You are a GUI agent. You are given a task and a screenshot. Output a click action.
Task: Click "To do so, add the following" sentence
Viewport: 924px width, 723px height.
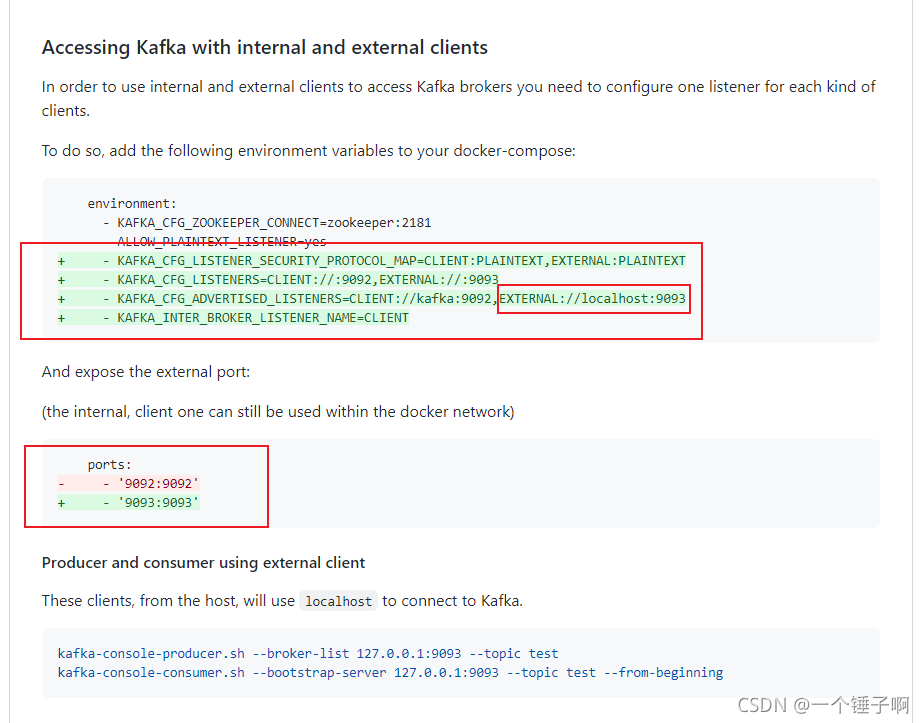point(309,151)
